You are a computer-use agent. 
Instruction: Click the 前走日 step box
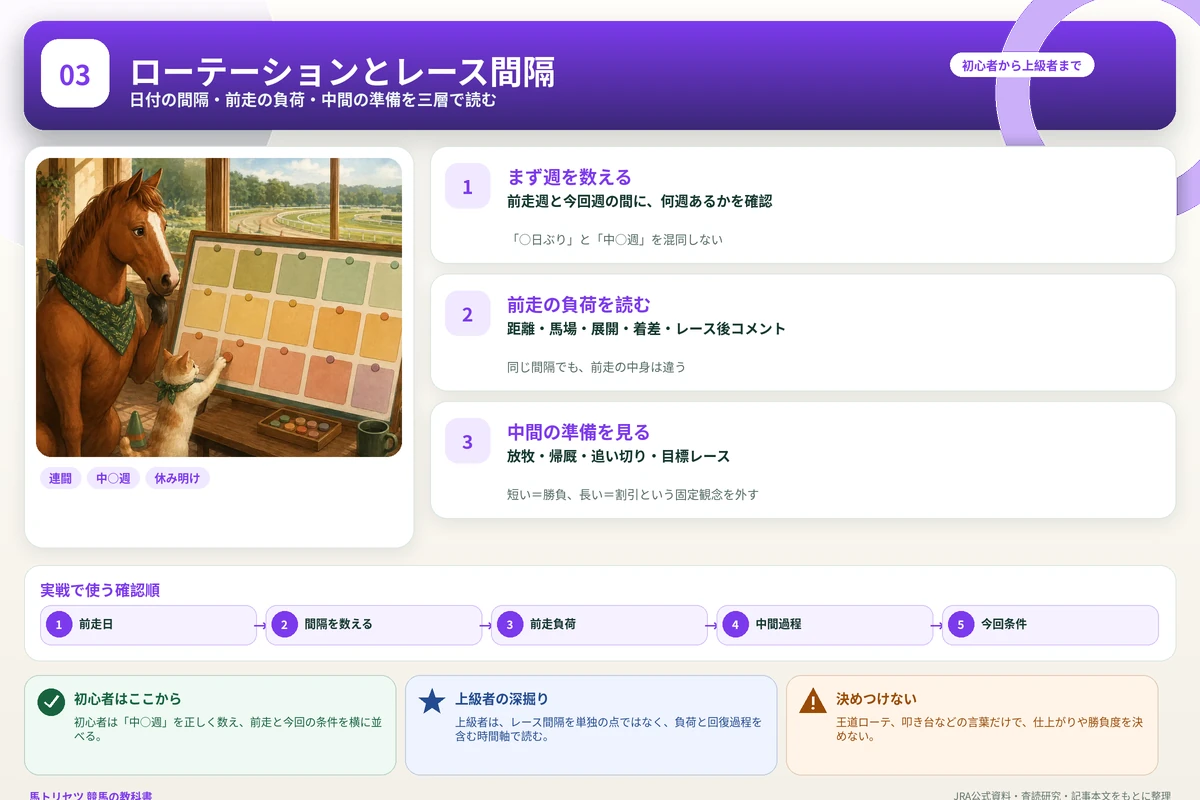pyautogui.click(x=149, y=624)
